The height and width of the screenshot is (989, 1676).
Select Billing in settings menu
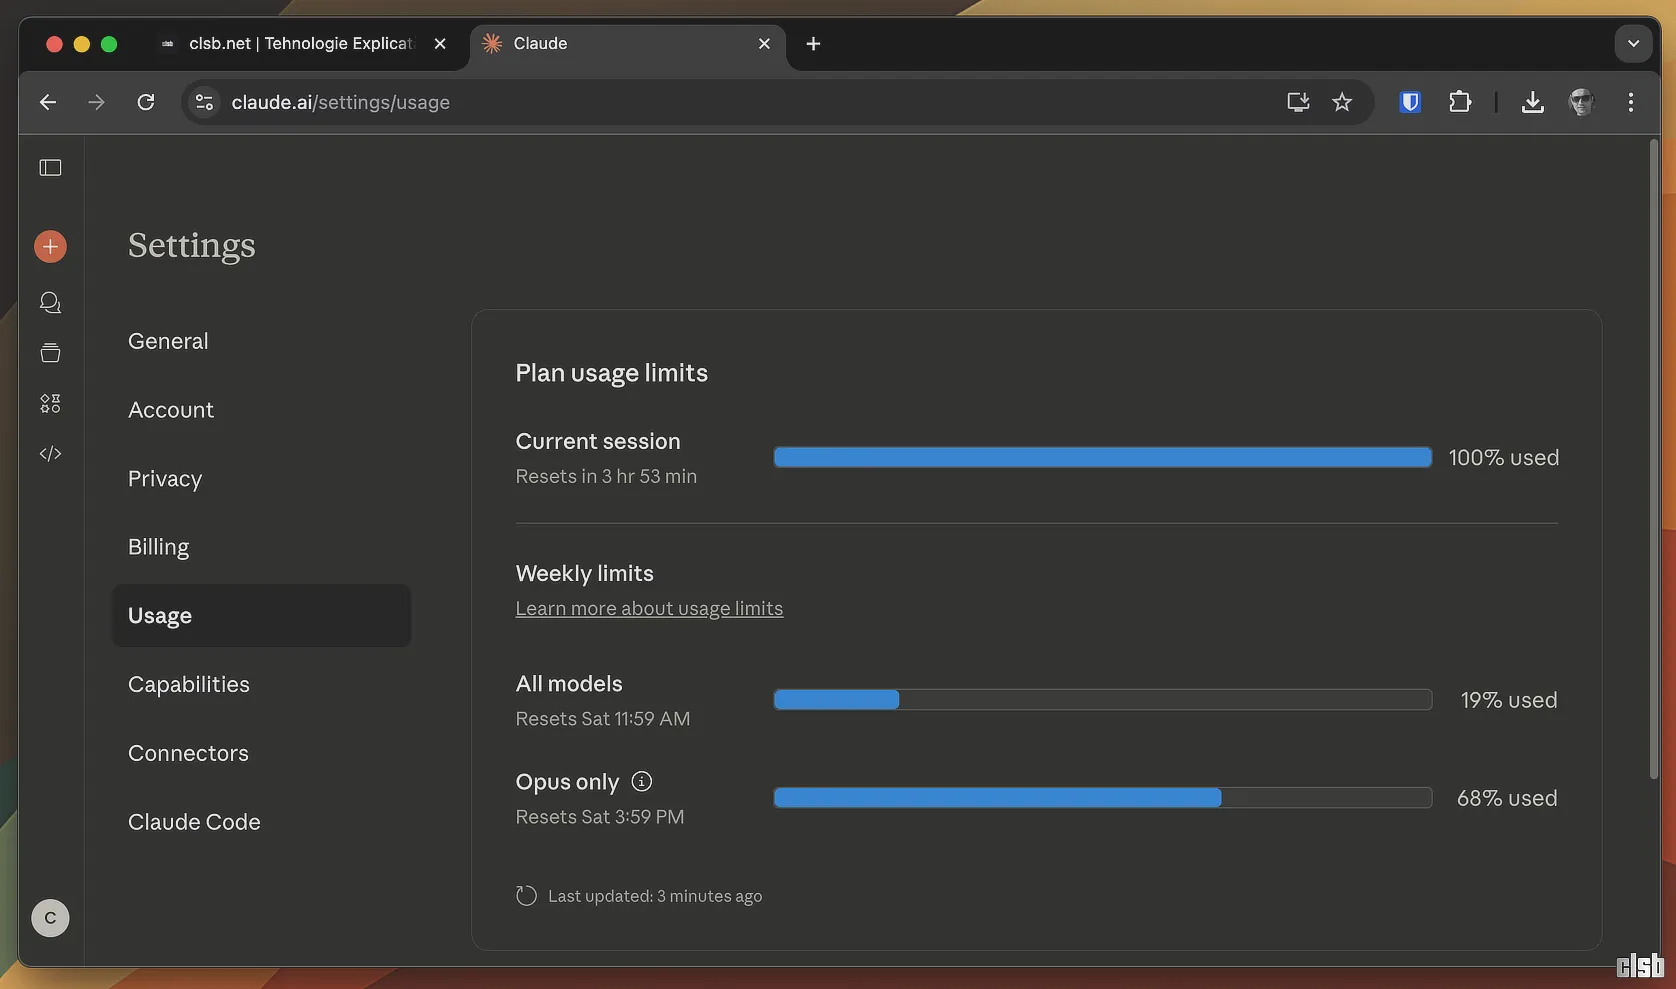point(158,547)
